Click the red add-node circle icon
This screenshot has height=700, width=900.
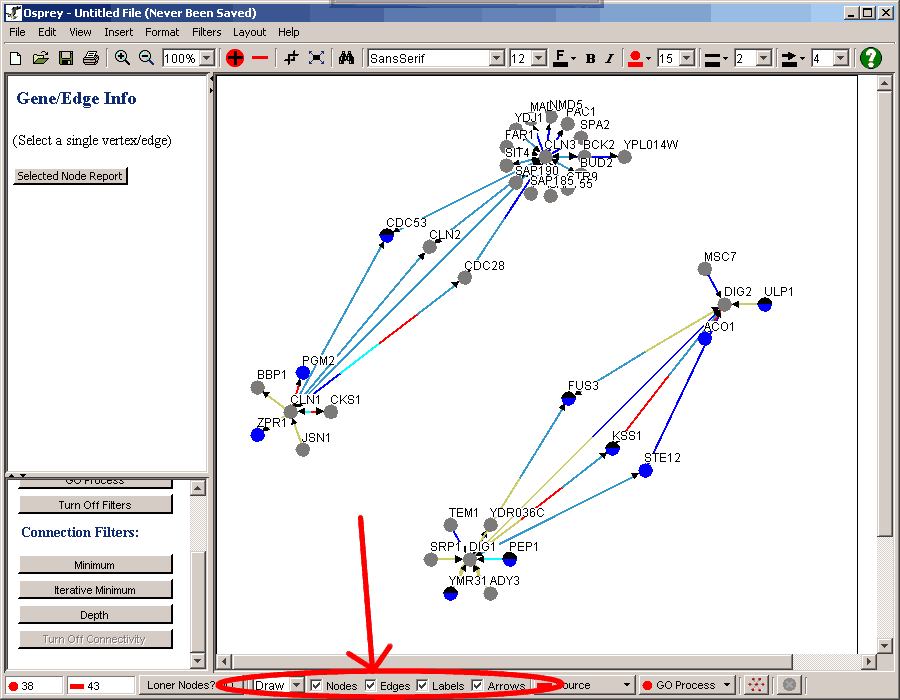click(235, 58)
